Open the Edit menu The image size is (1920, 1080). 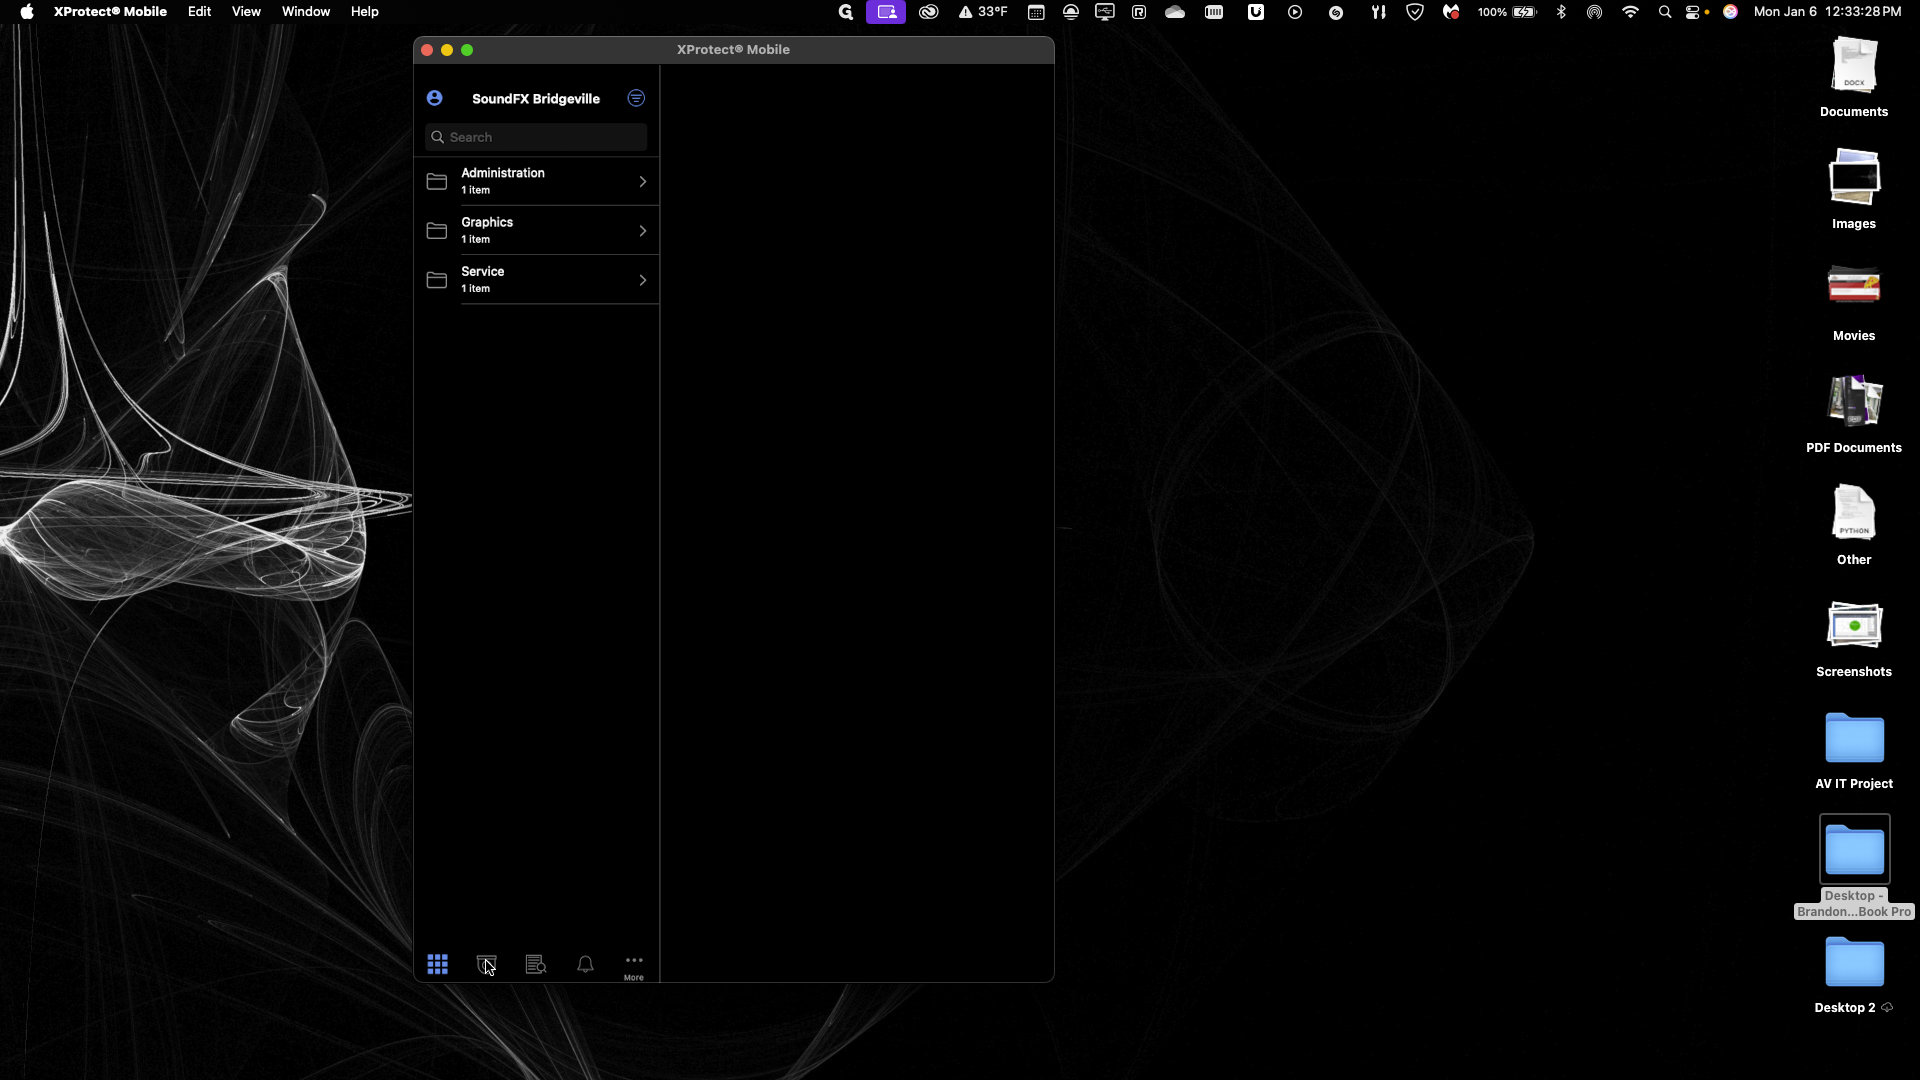pos(199,12)
